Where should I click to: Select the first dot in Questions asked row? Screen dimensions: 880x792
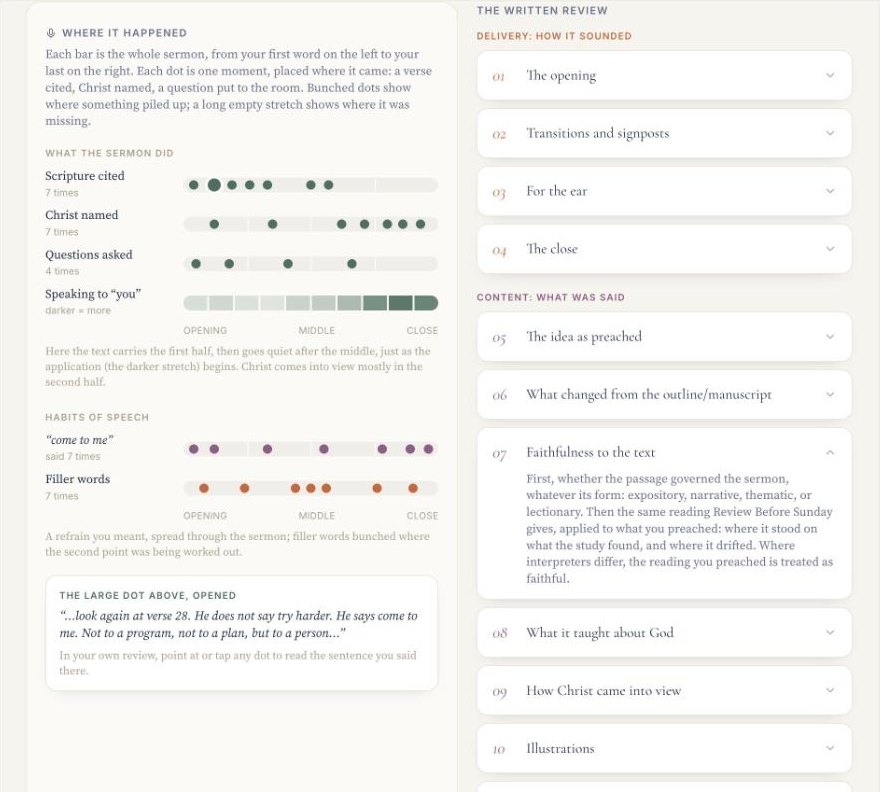[196, 264]
